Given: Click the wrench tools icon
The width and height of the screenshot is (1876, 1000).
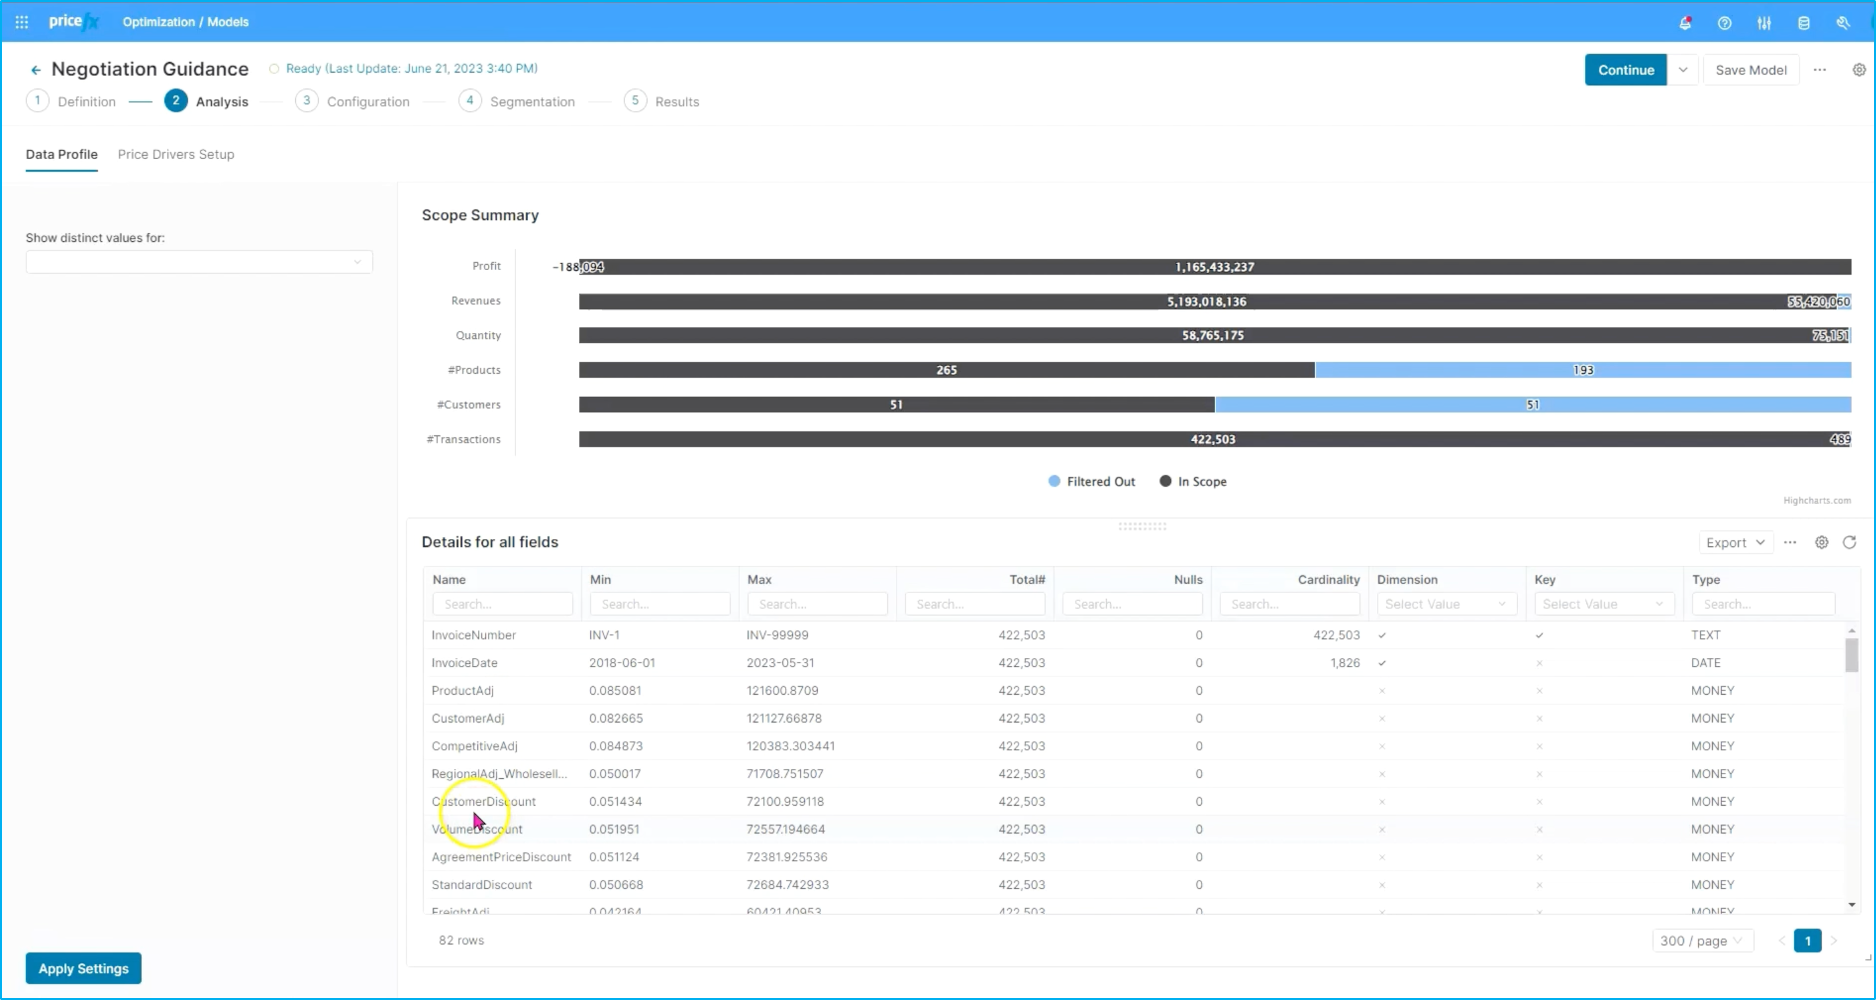Looking at the screenshot, I should click(1842, 22).
